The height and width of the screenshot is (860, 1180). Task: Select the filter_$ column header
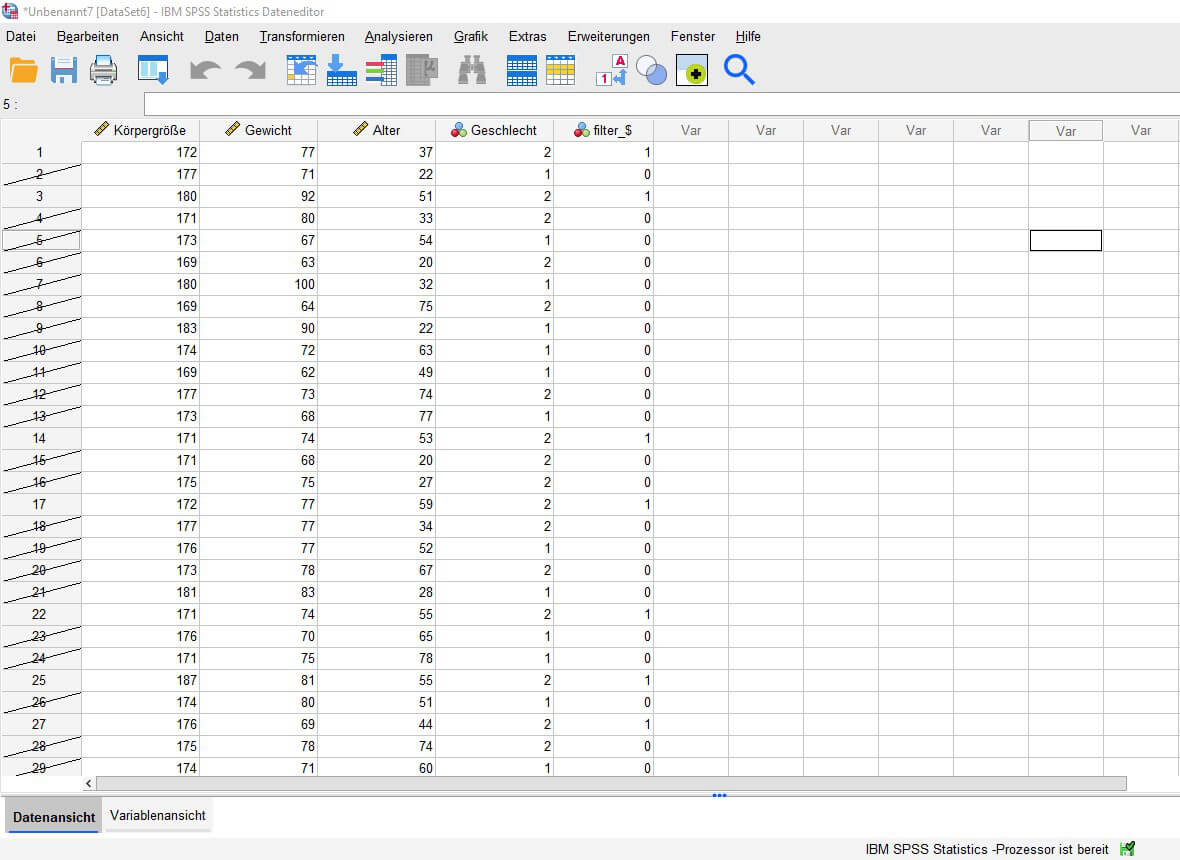coord(607,130)
